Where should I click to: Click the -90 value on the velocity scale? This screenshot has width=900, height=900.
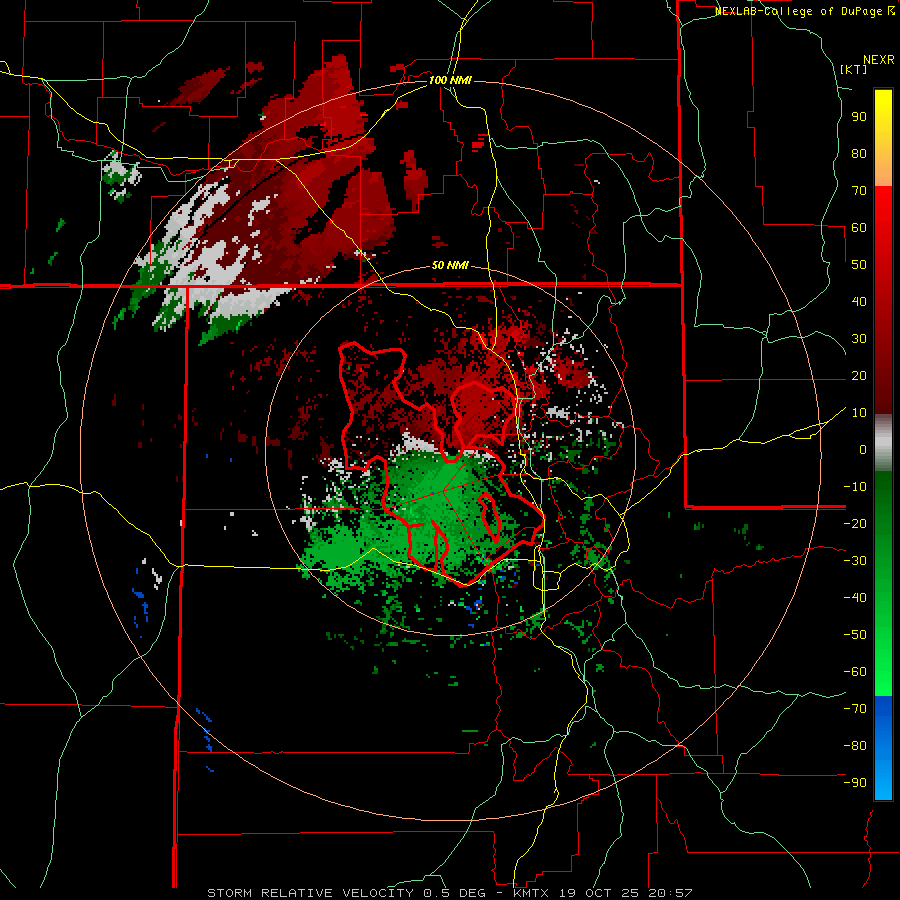855,783
